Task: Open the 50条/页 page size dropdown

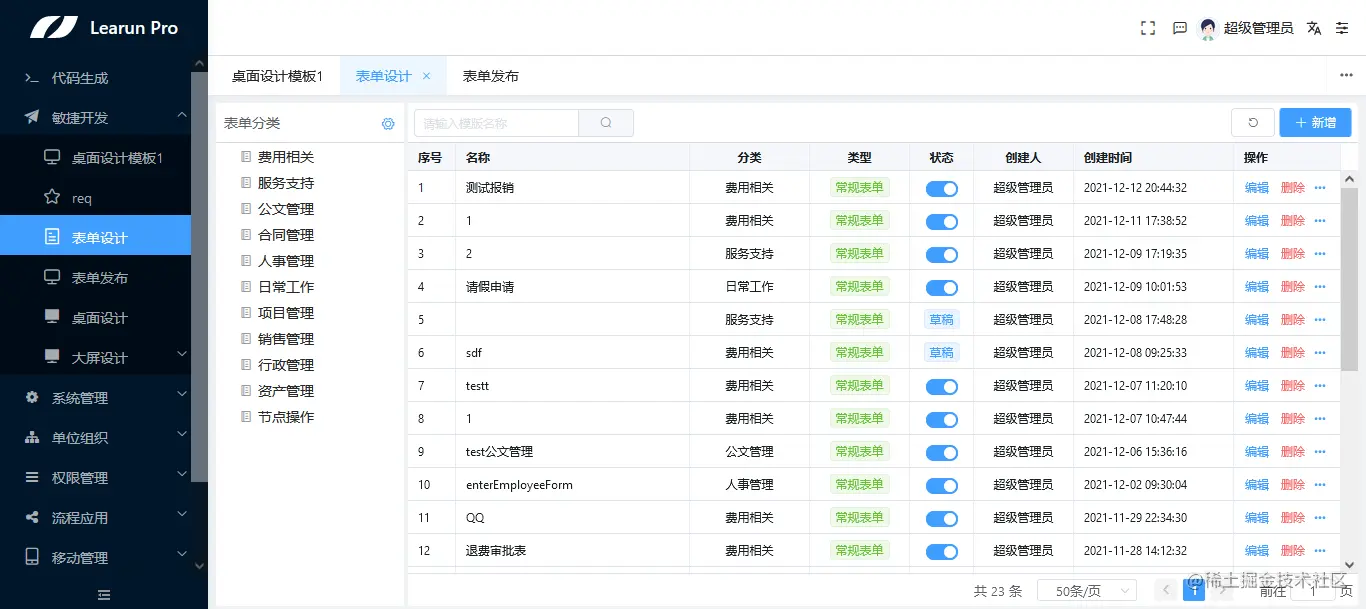Action: tap(1087, 590)
